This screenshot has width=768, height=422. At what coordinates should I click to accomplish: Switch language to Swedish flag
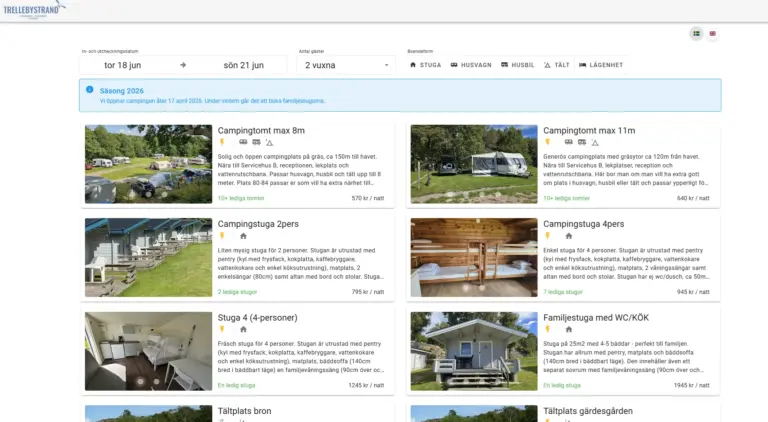(696, 33)
